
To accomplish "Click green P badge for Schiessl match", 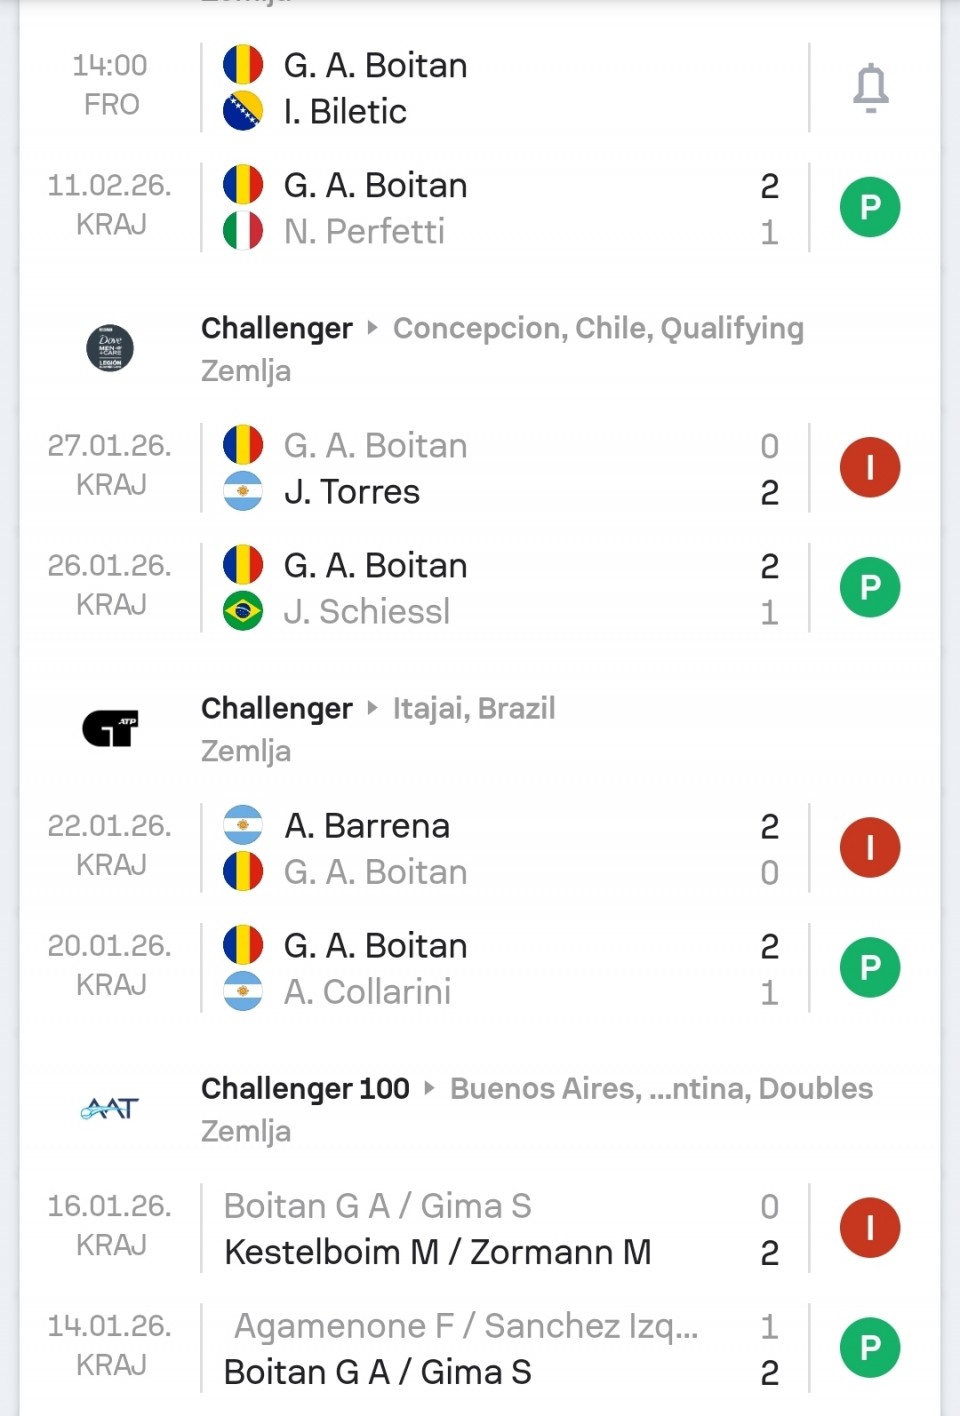I will coord(870,588).
